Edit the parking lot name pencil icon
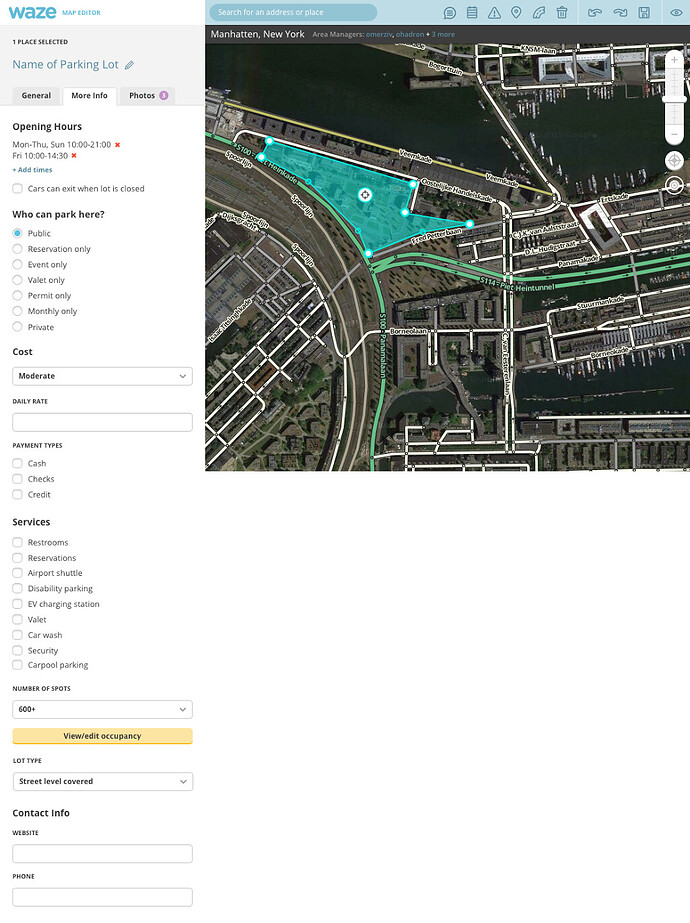Screen dimensions: 690x923 (129, 65)
